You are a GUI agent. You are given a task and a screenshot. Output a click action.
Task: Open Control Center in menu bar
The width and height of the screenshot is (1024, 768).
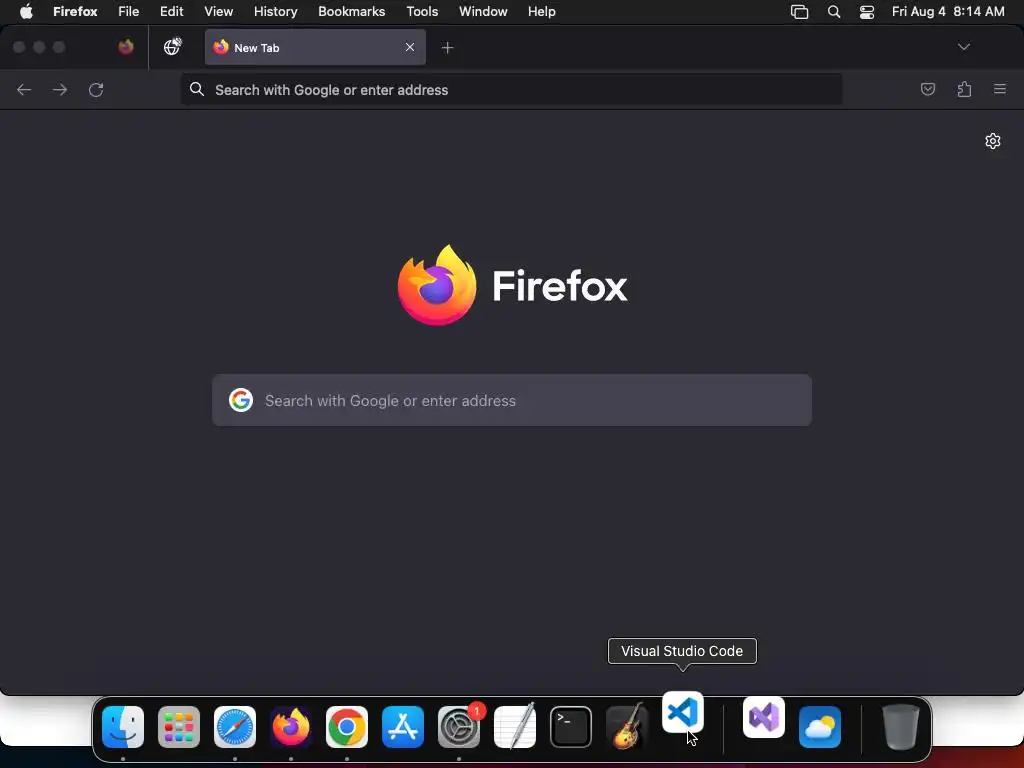coord(867,11)
